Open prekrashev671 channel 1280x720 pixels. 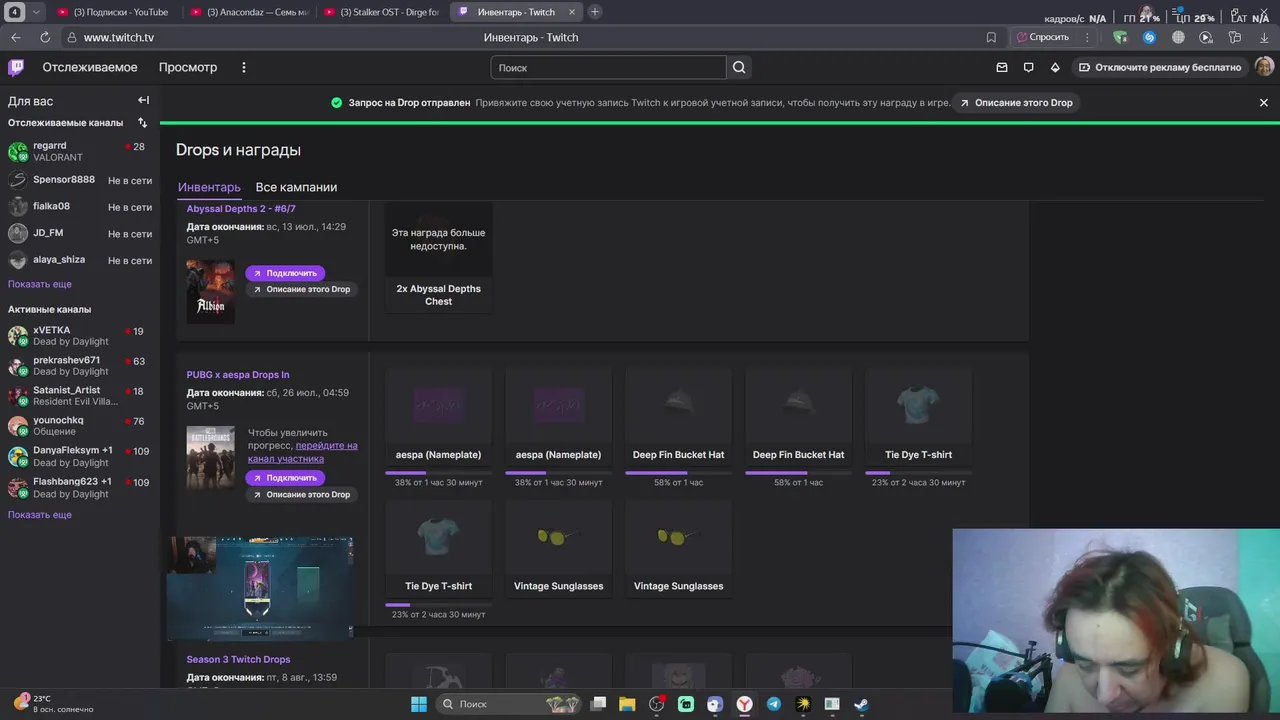(79, 366)
